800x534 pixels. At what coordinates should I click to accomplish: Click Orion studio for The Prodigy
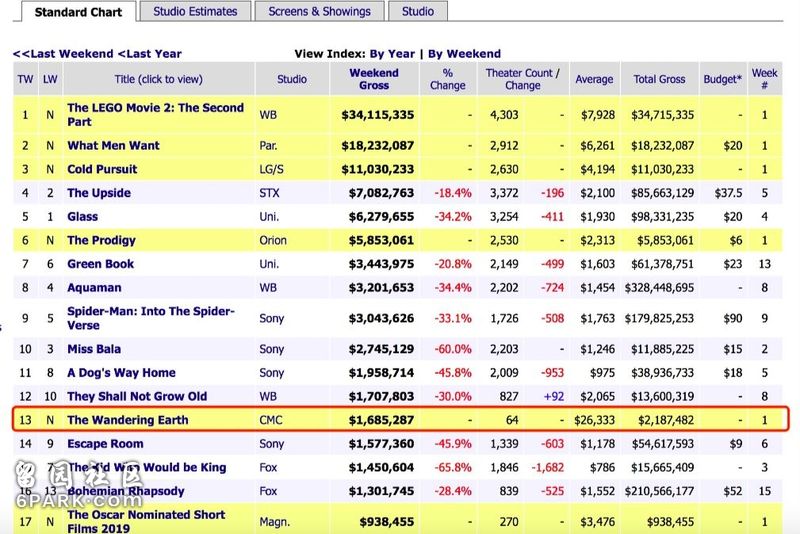point(273,240)
